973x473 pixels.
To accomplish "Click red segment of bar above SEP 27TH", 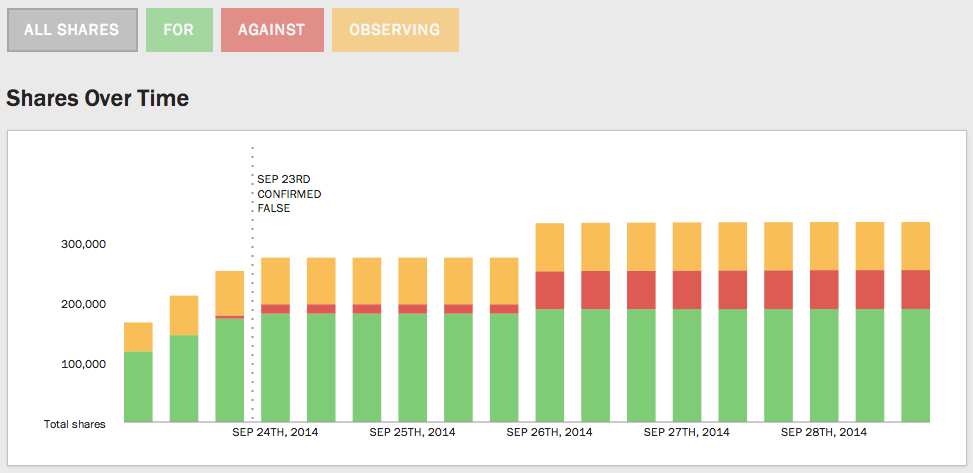I will (687, 290).
